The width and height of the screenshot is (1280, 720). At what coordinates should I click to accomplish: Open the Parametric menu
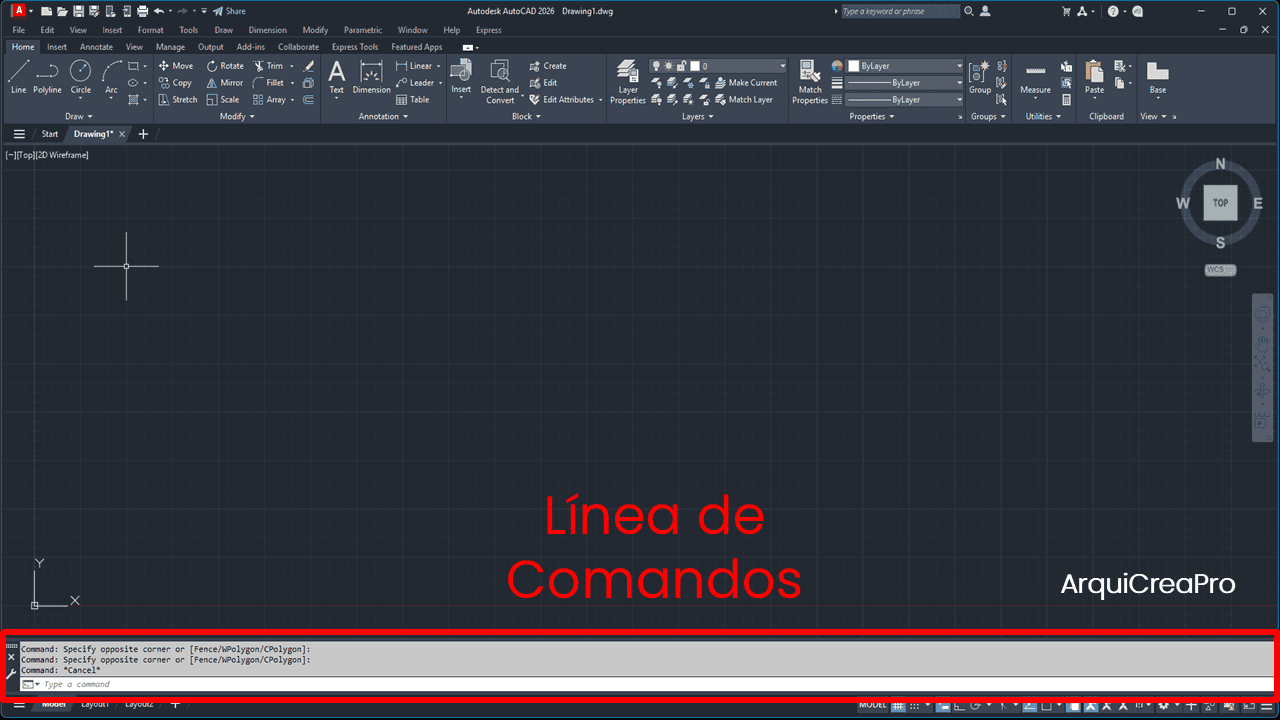[x=363, y=30]
